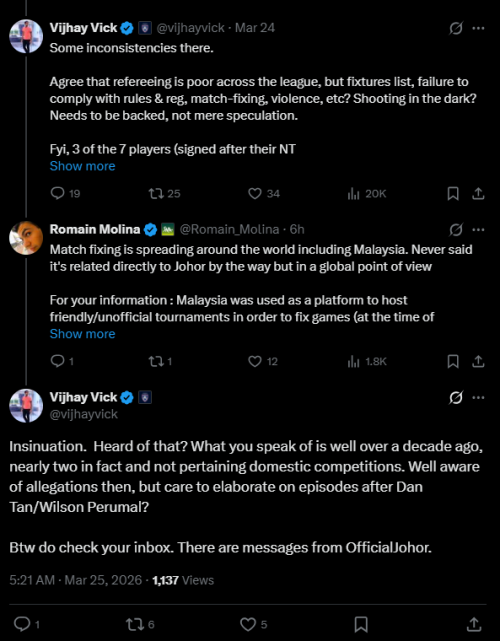The image size is (500, 641).
Task: Open Romain Molina's profile picture
Action: tap(26, 238)
